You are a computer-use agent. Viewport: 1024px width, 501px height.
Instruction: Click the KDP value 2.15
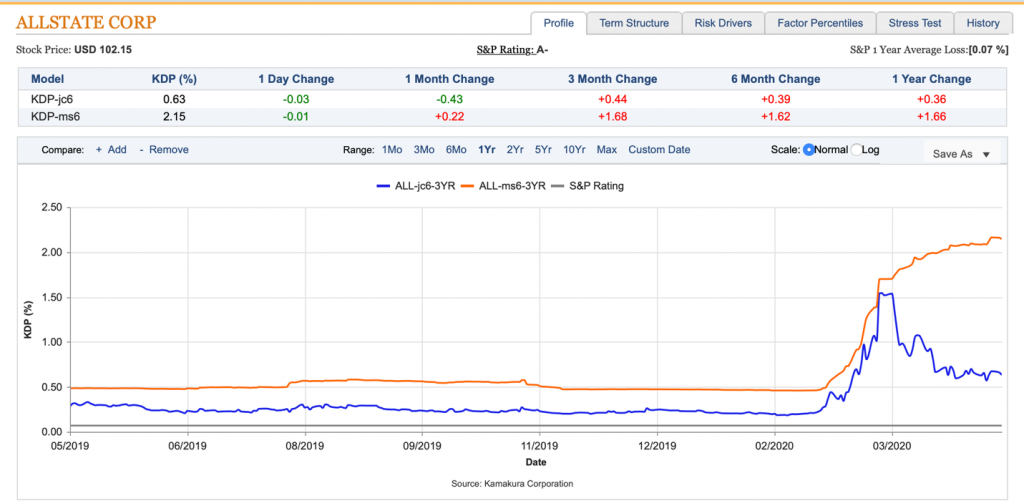[174, 116]
